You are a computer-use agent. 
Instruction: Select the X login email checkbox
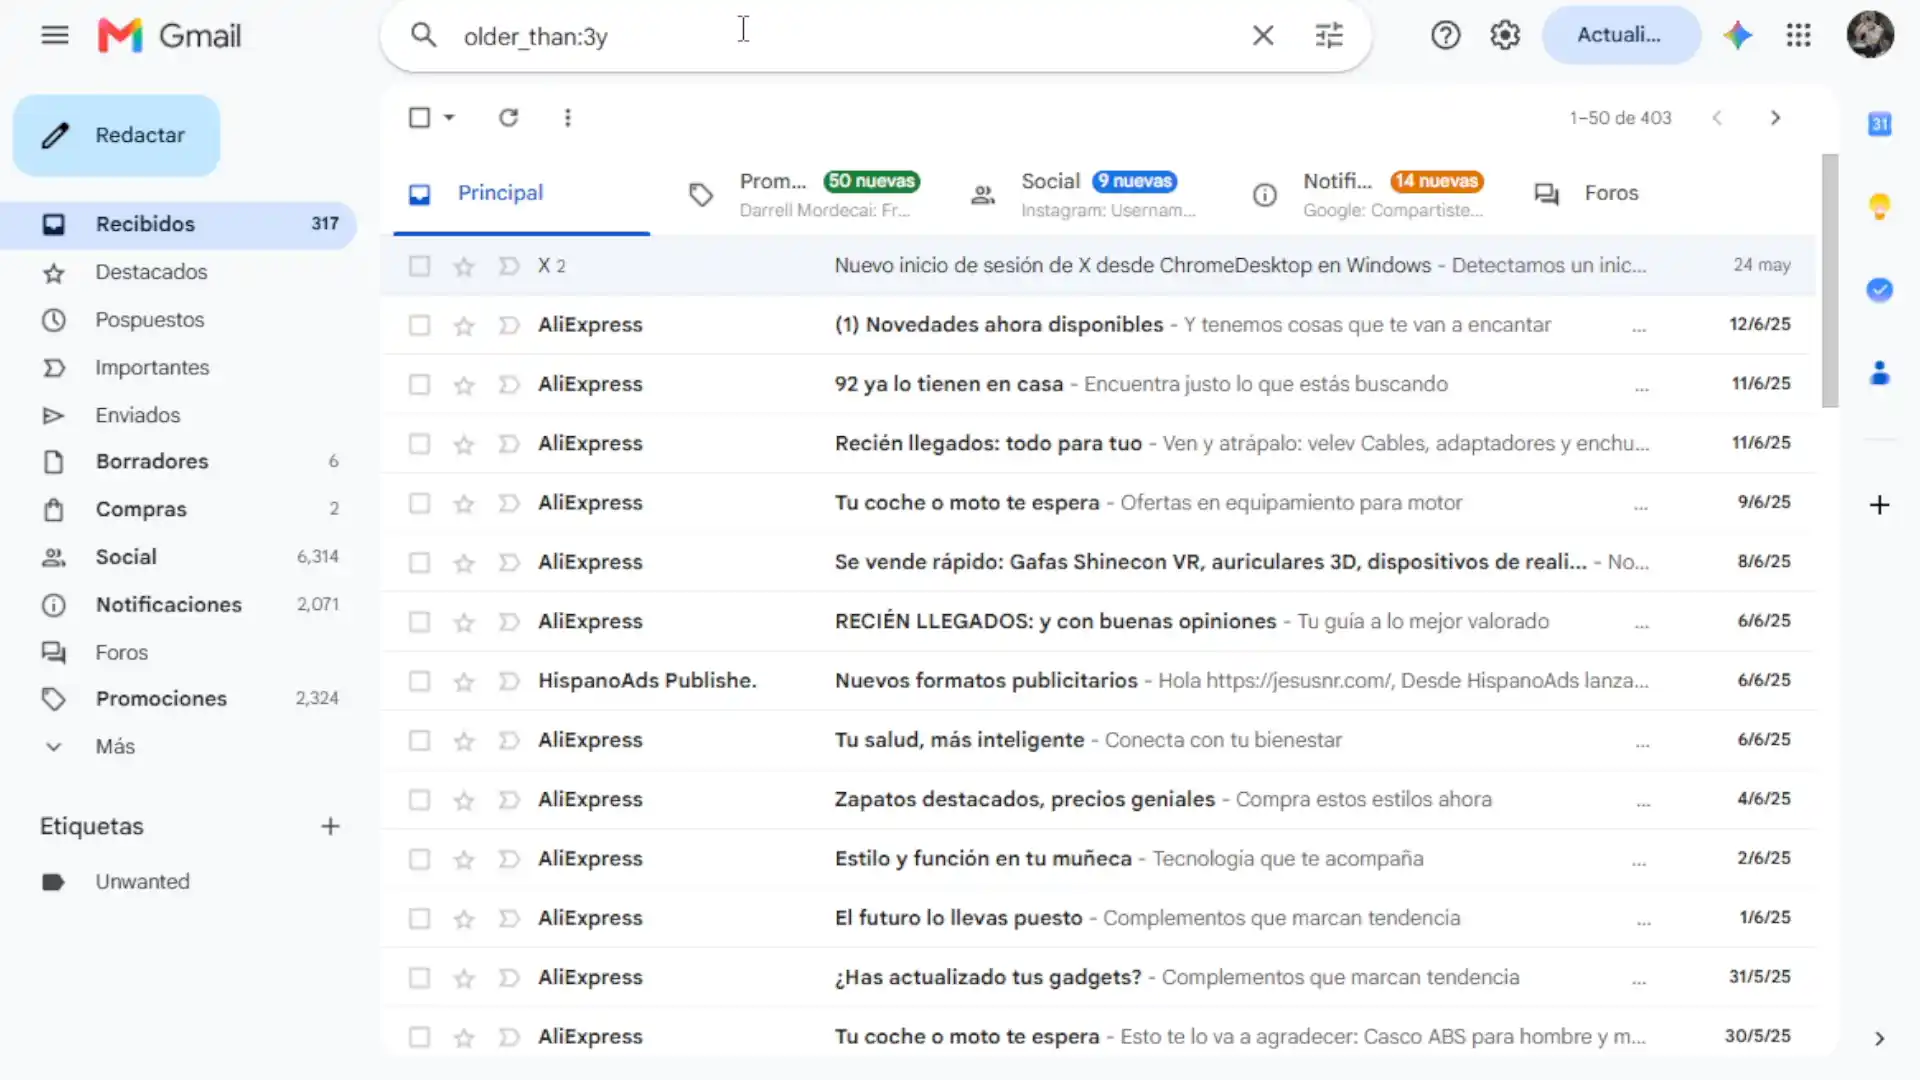[419, 266]
